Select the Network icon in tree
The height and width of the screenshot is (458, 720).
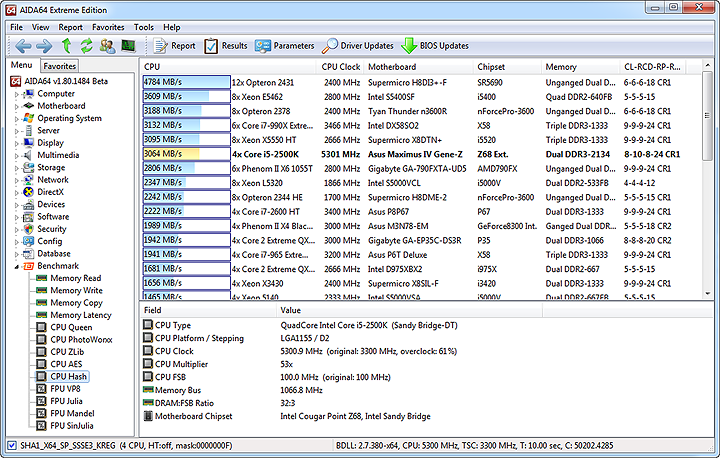tap(28, 180)
